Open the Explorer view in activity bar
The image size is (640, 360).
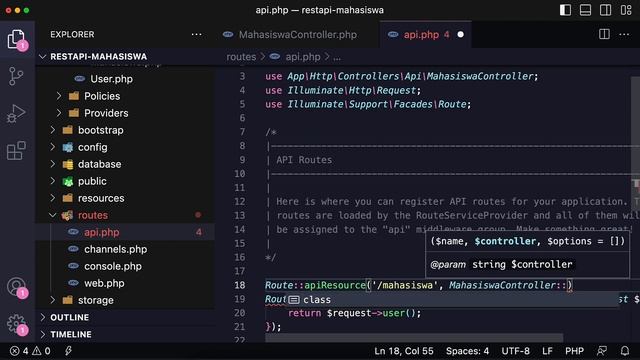coord(16,40)
